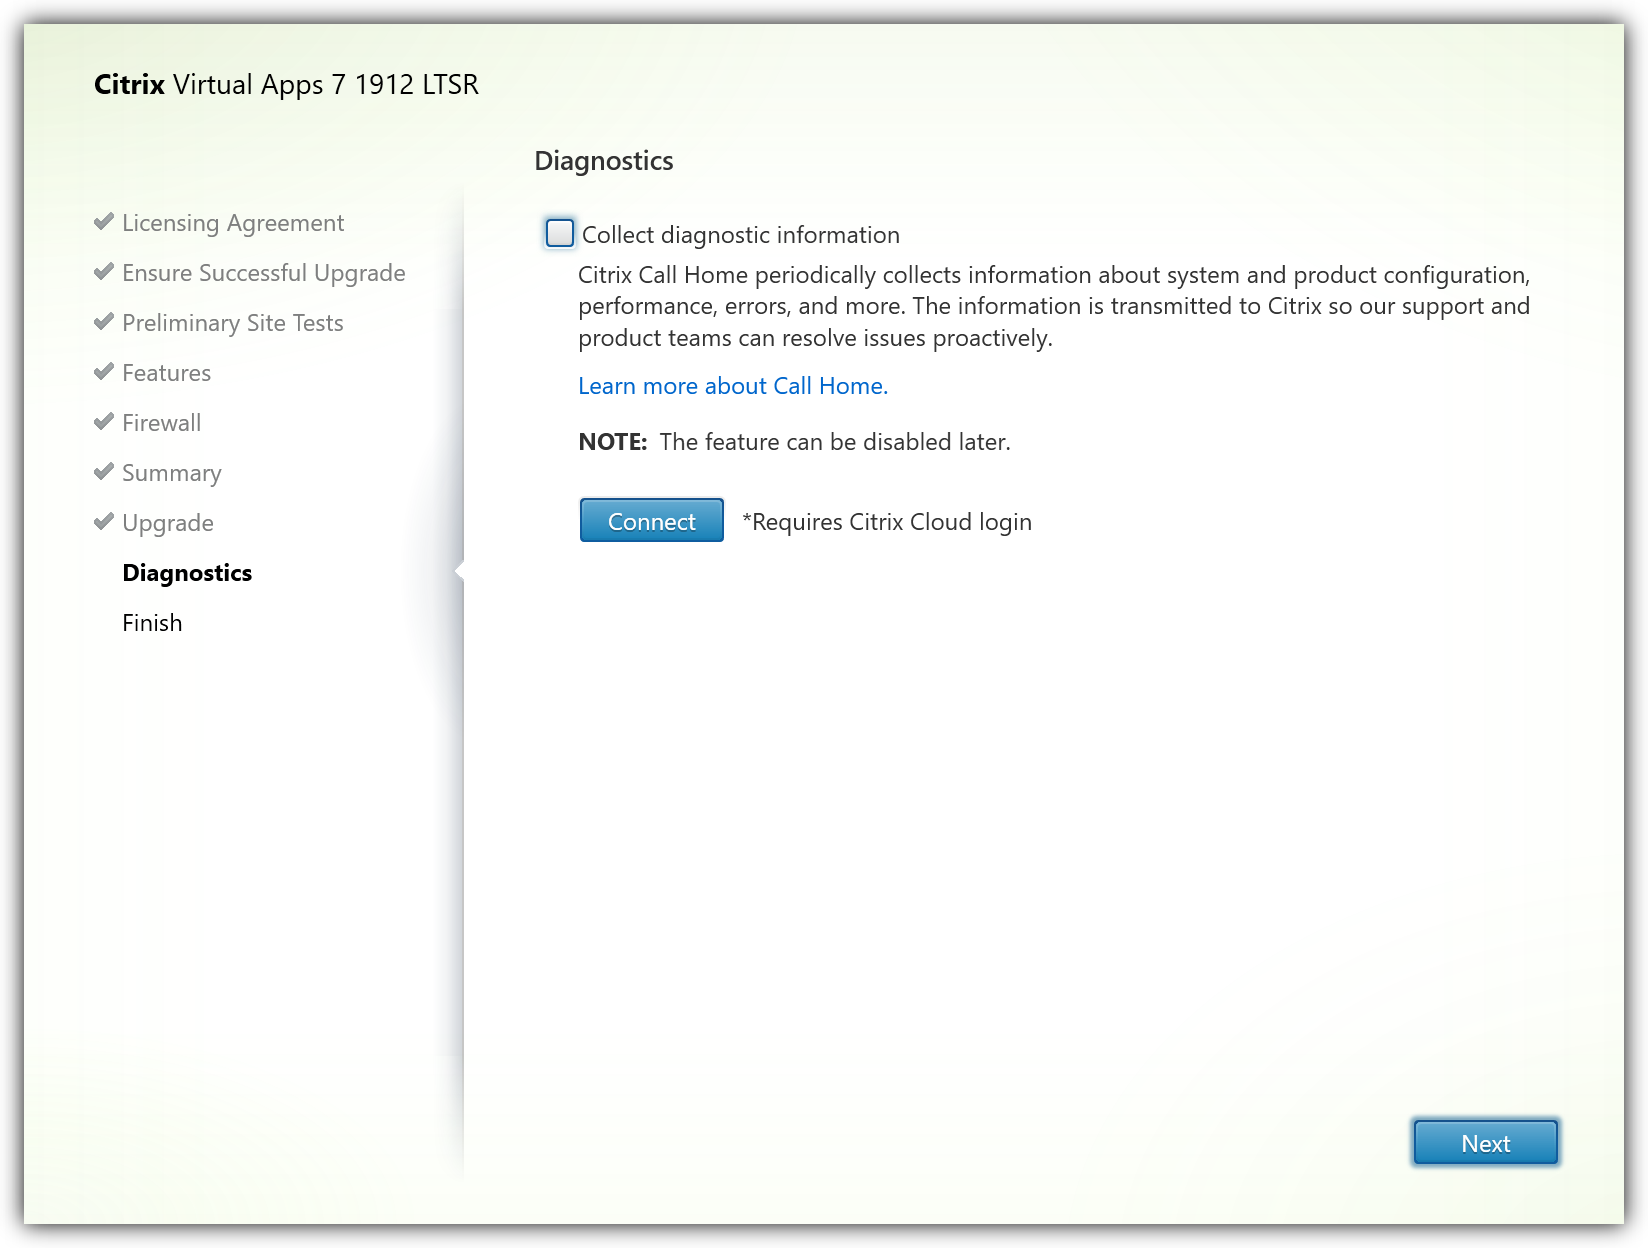This screenshot has width=1648, height=1248.
Task: Enable the Collect diagnostic information checkbox
Action: [560, 234]
